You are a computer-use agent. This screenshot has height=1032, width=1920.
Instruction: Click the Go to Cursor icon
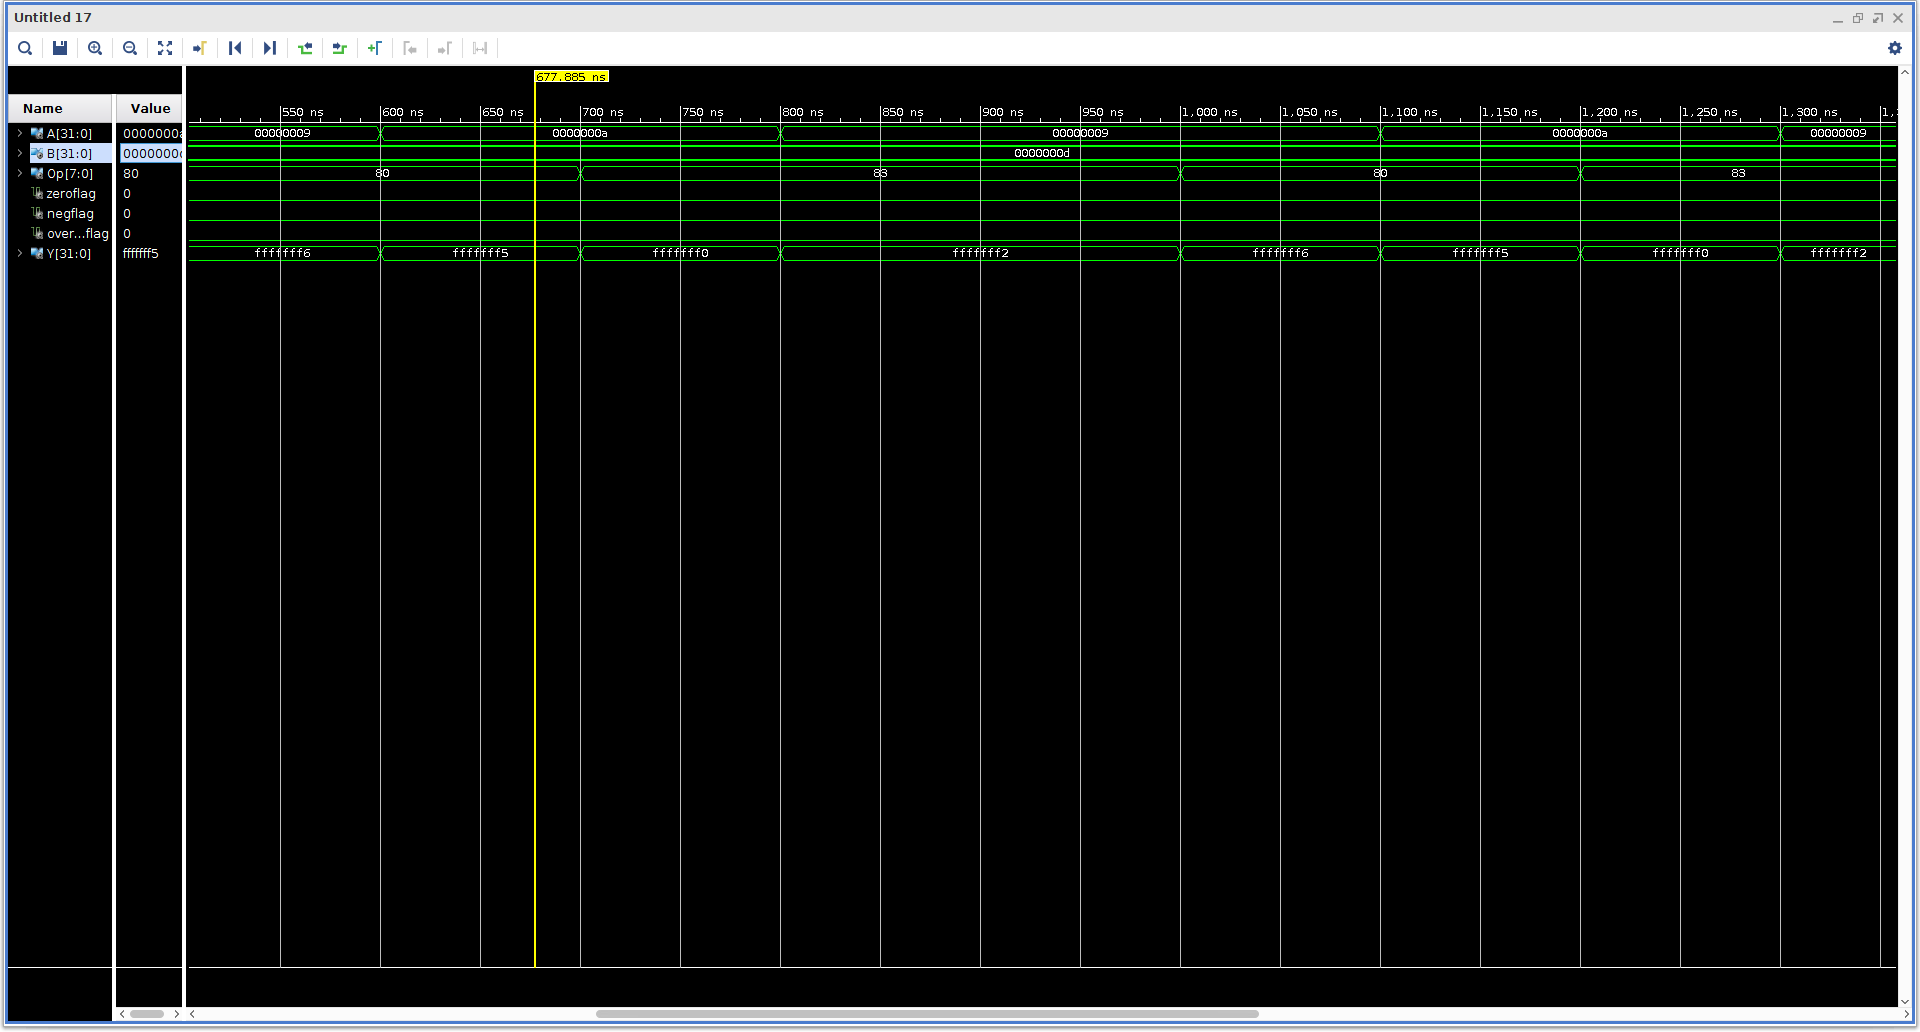pos(200,48)
